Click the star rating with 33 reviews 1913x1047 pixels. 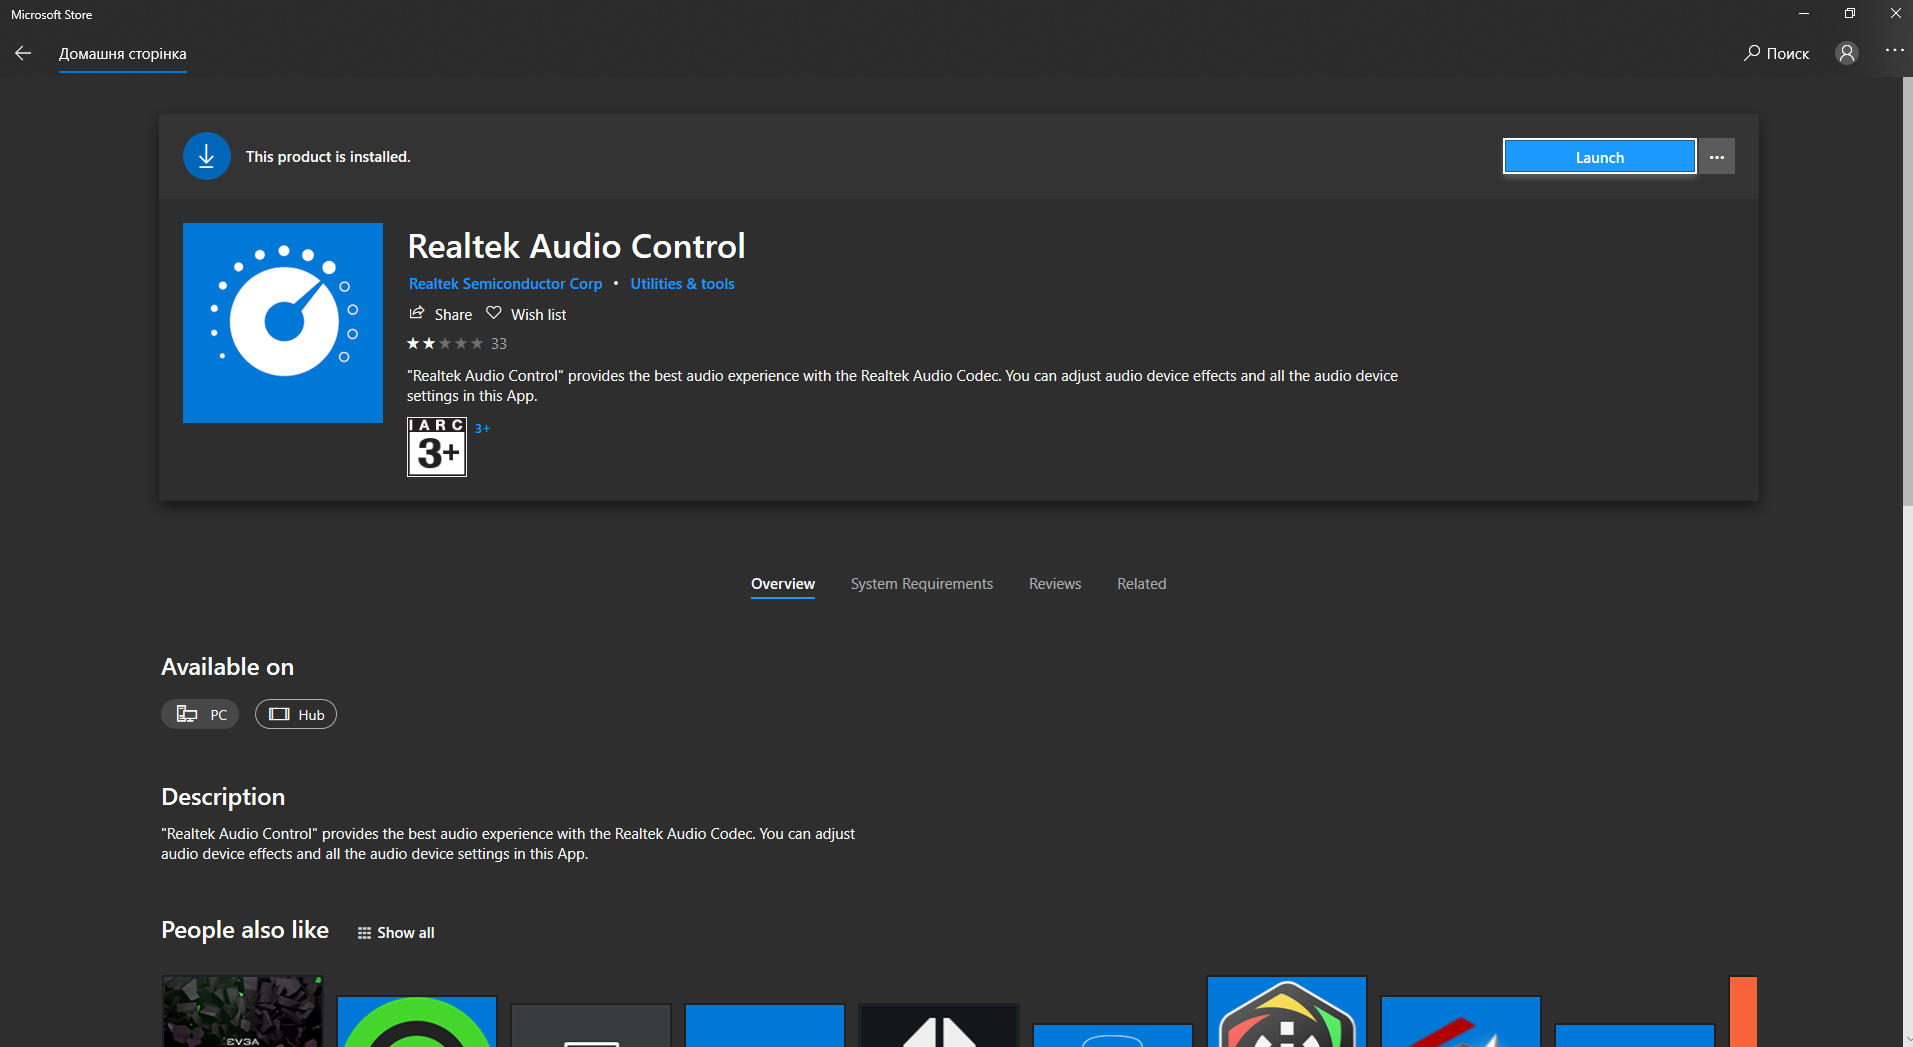coord(457,344)
